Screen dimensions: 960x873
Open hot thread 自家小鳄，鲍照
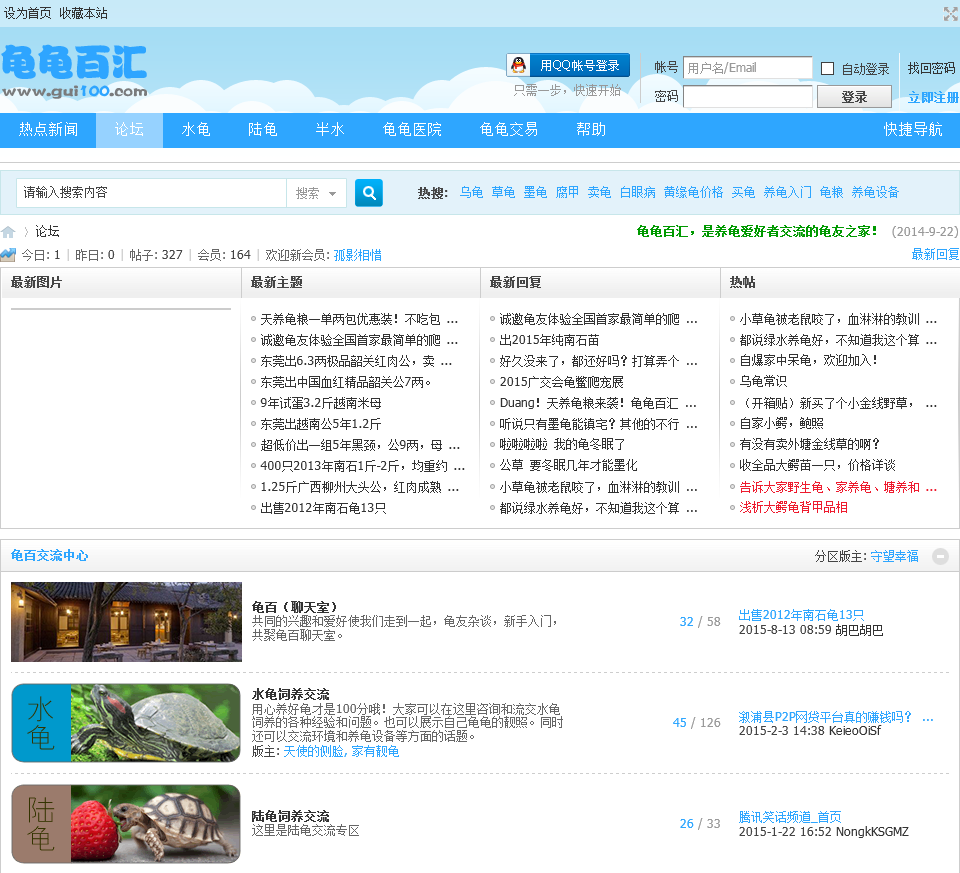click(781, 424)
